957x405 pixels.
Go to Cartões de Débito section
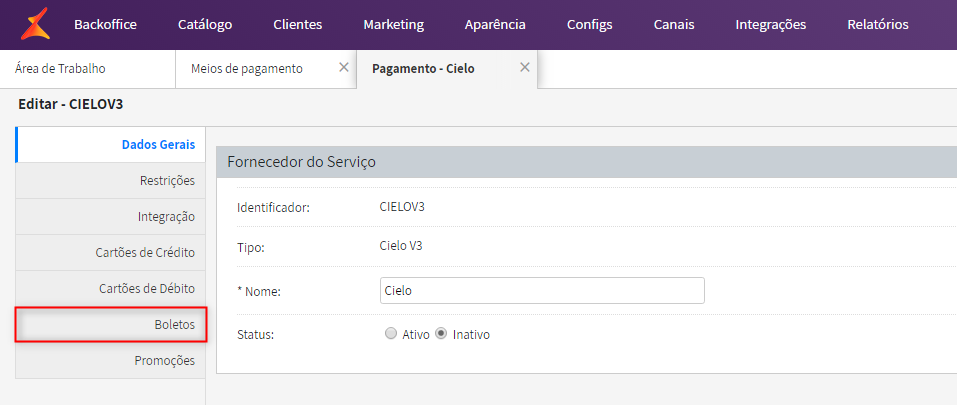click(x=110, y=289)
